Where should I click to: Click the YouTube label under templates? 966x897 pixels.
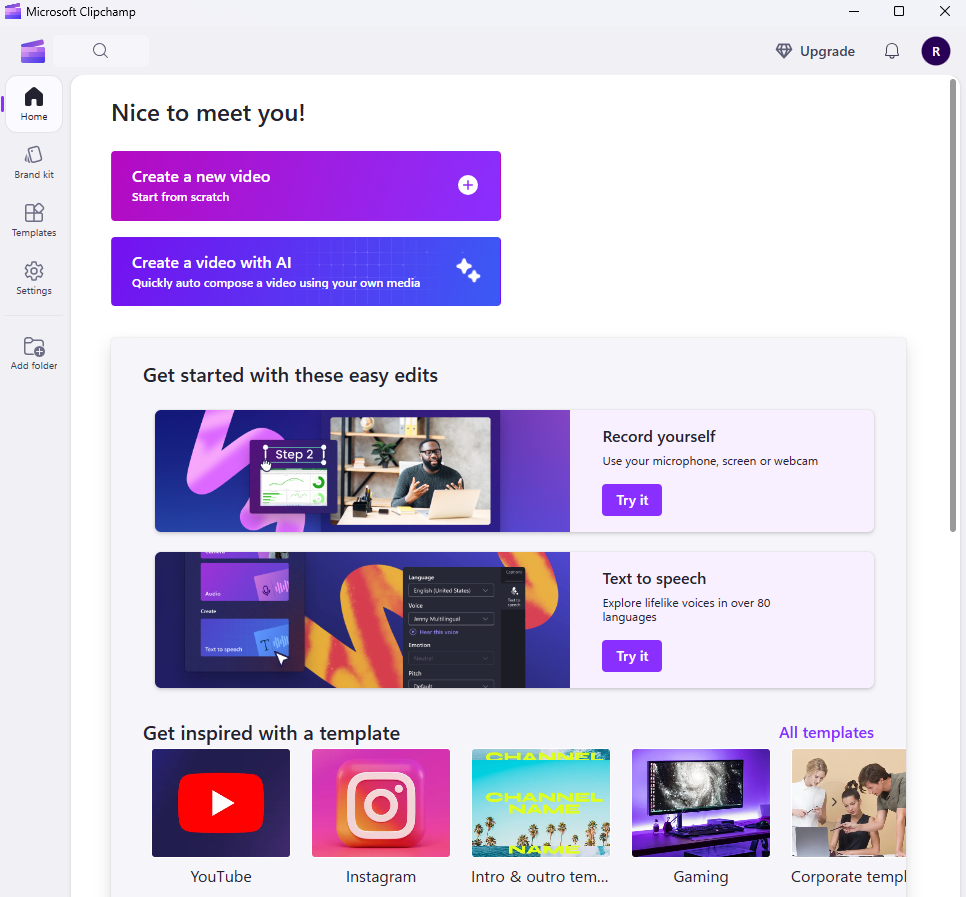pyautogui.click(x=221, y=876)
